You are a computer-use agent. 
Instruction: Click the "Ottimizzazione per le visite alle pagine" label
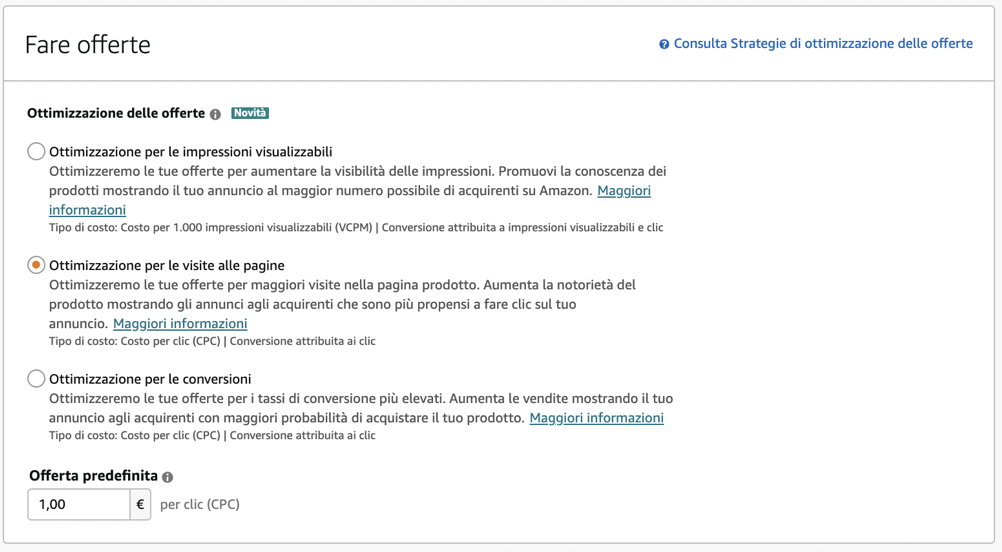click(167, 266)
